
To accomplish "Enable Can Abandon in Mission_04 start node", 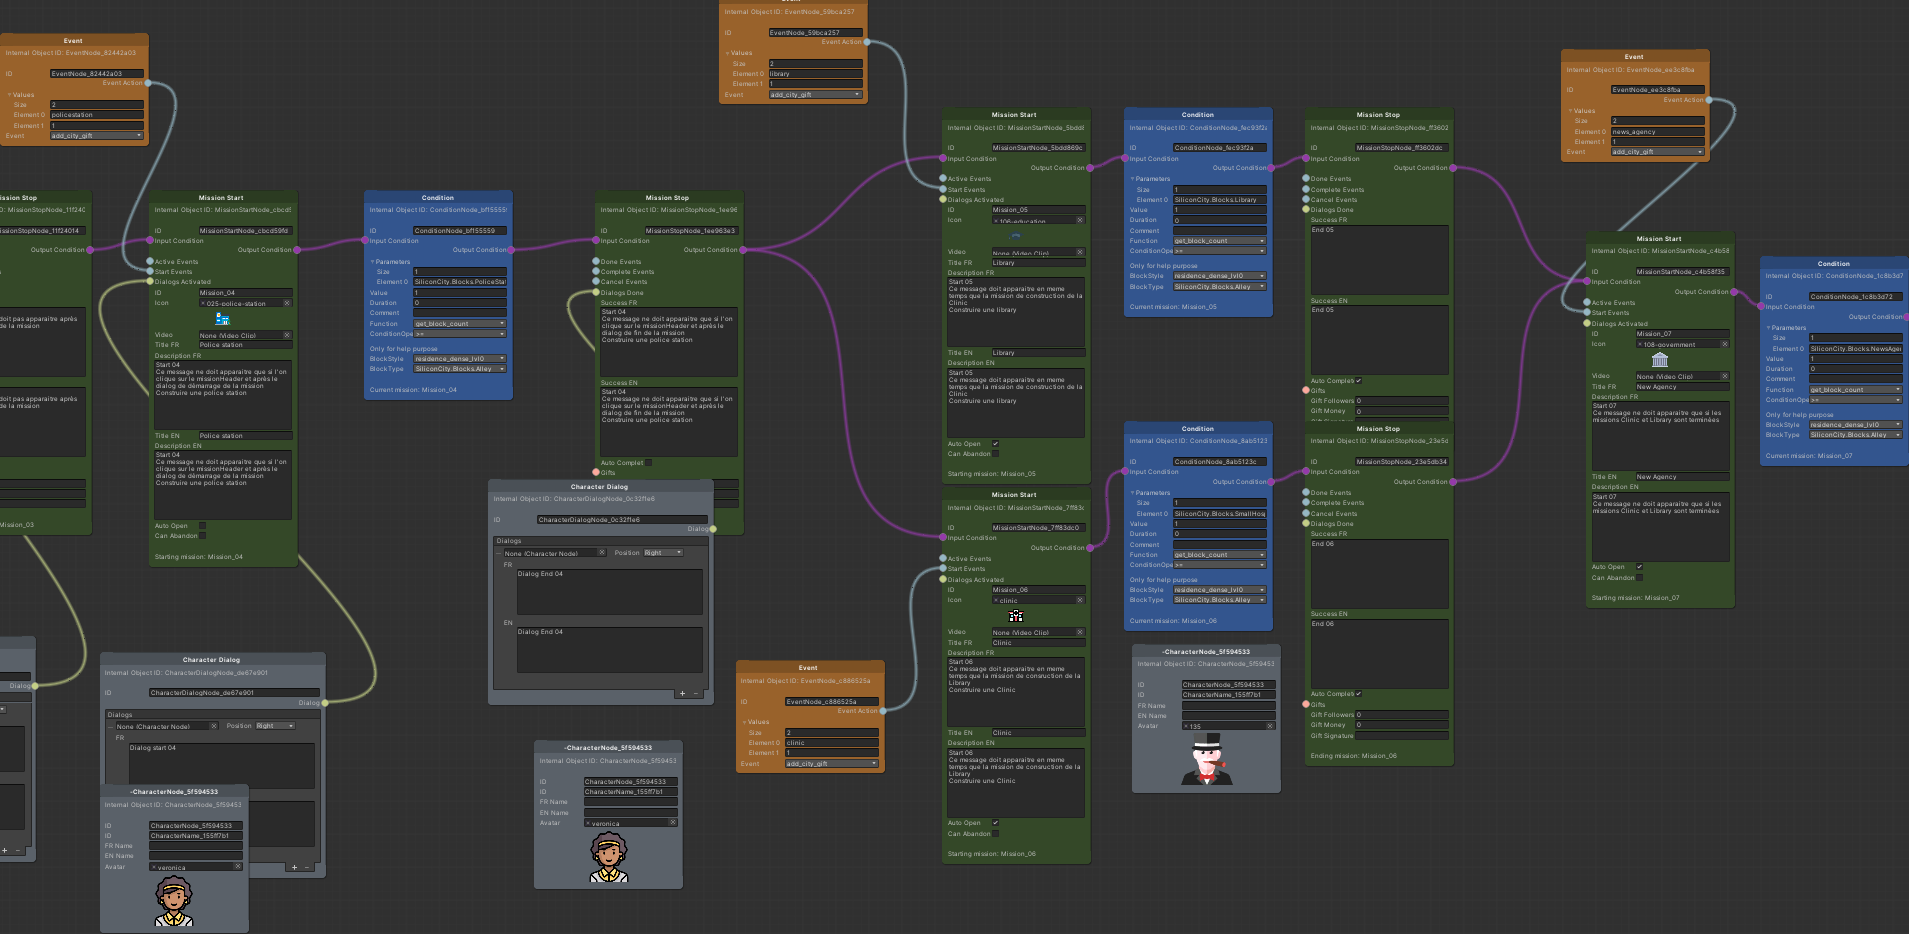I will pos(202,536).
